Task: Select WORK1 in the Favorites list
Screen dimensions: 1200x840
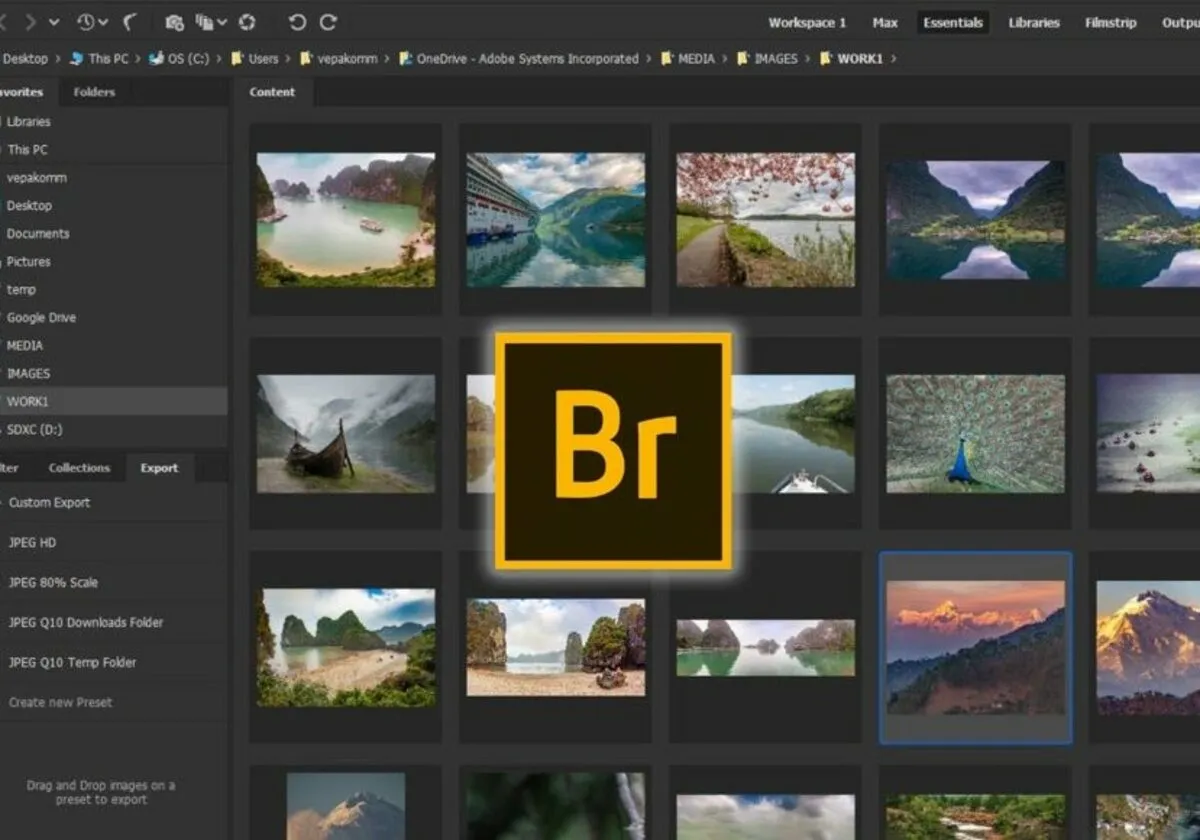Action: click(x=30, y=401)
